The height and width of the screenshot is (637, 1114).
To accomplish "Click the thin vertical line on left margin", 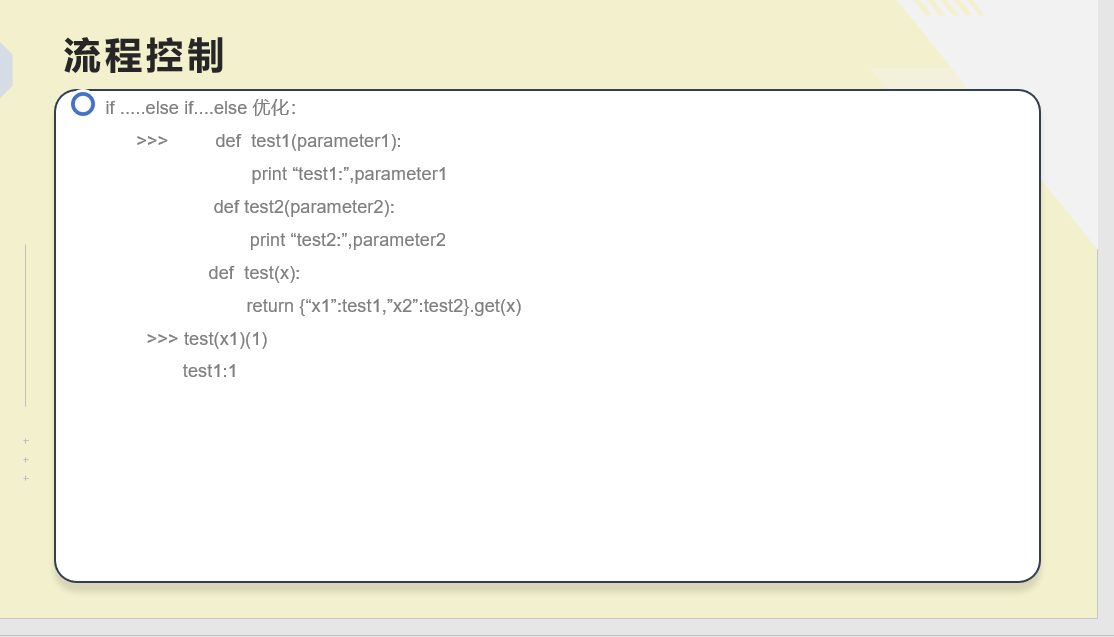I will [x=26, y=325].
